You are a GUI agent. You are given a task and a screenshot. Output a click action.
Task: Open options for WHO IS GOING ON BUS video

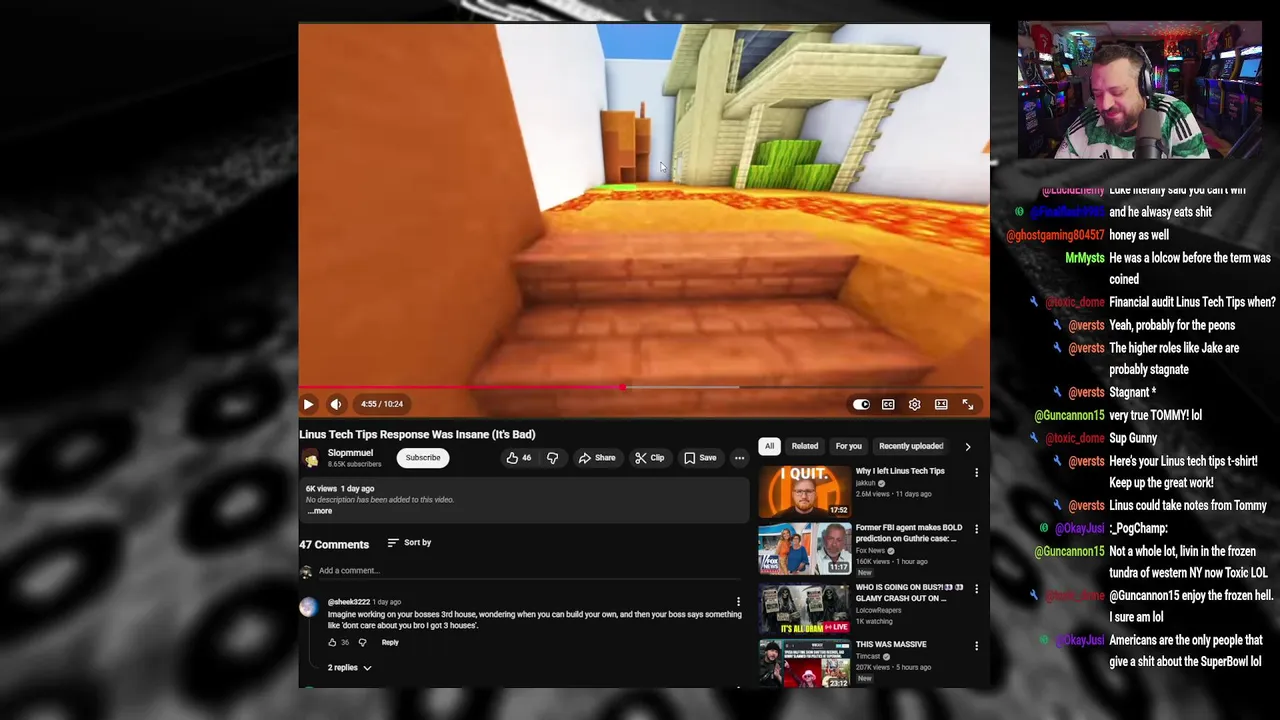976,589
